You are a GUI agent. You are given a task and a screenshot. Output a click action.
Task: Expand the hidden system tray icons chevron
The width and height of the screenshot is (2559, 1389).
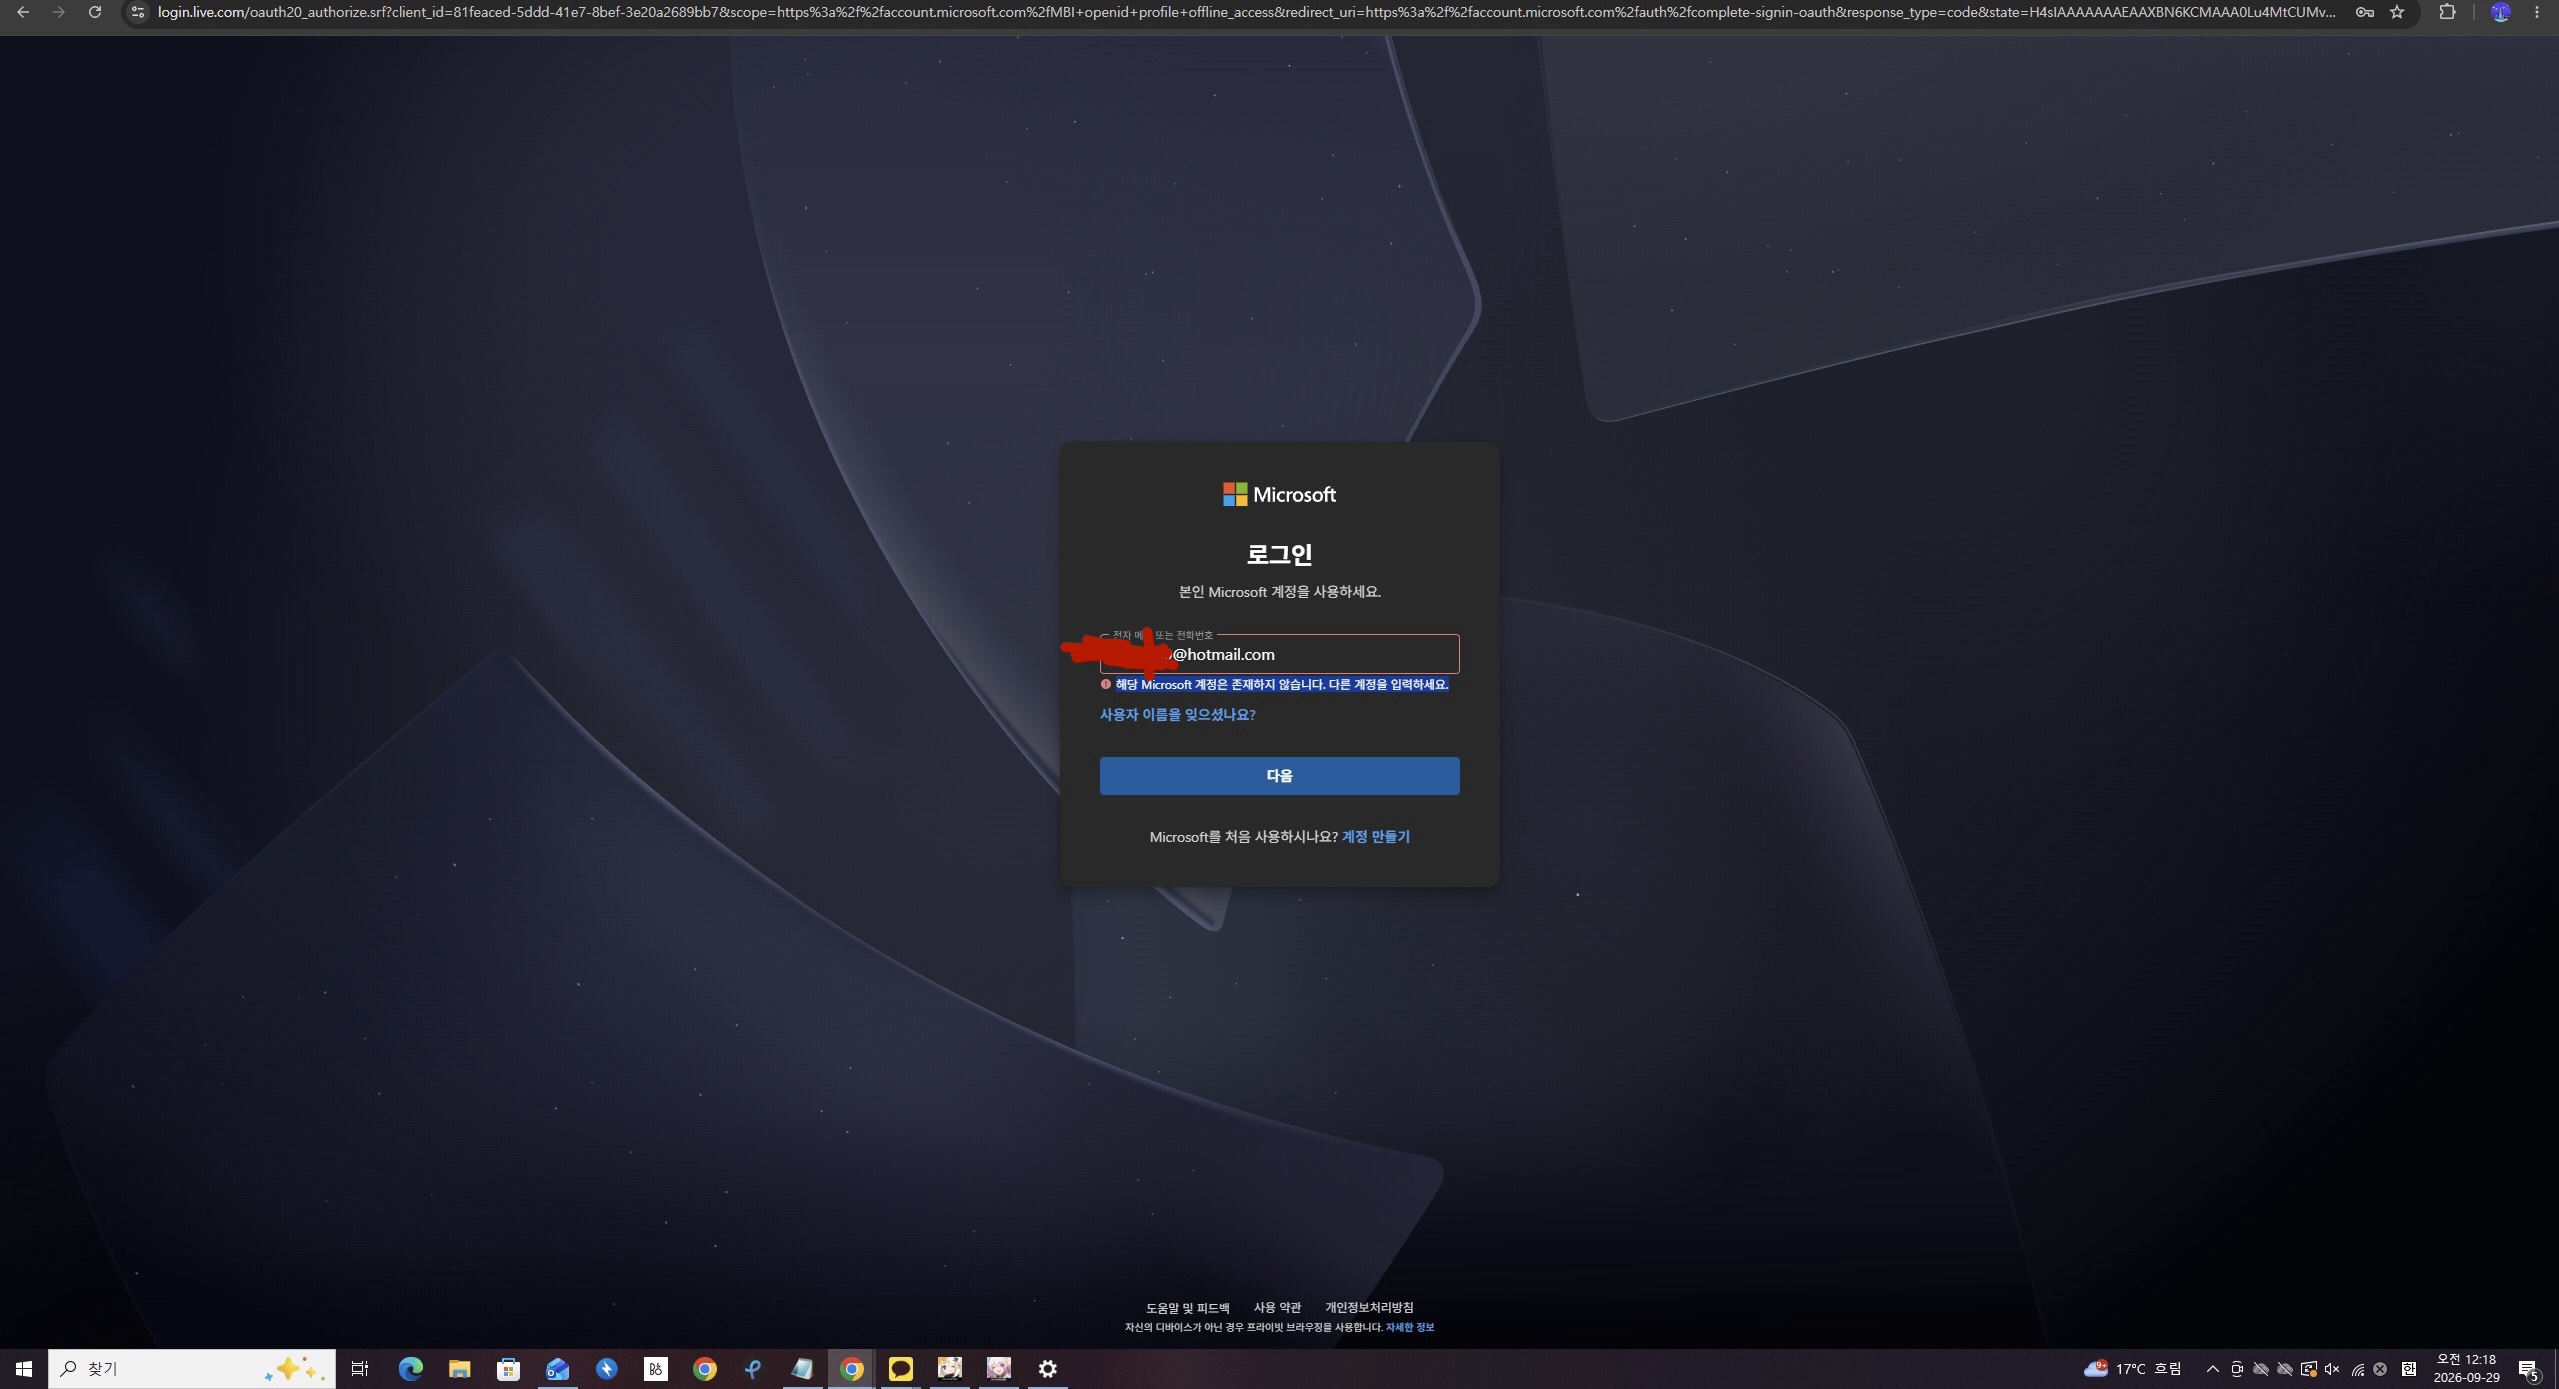pyautogui.click(x=2212, y=1369)
